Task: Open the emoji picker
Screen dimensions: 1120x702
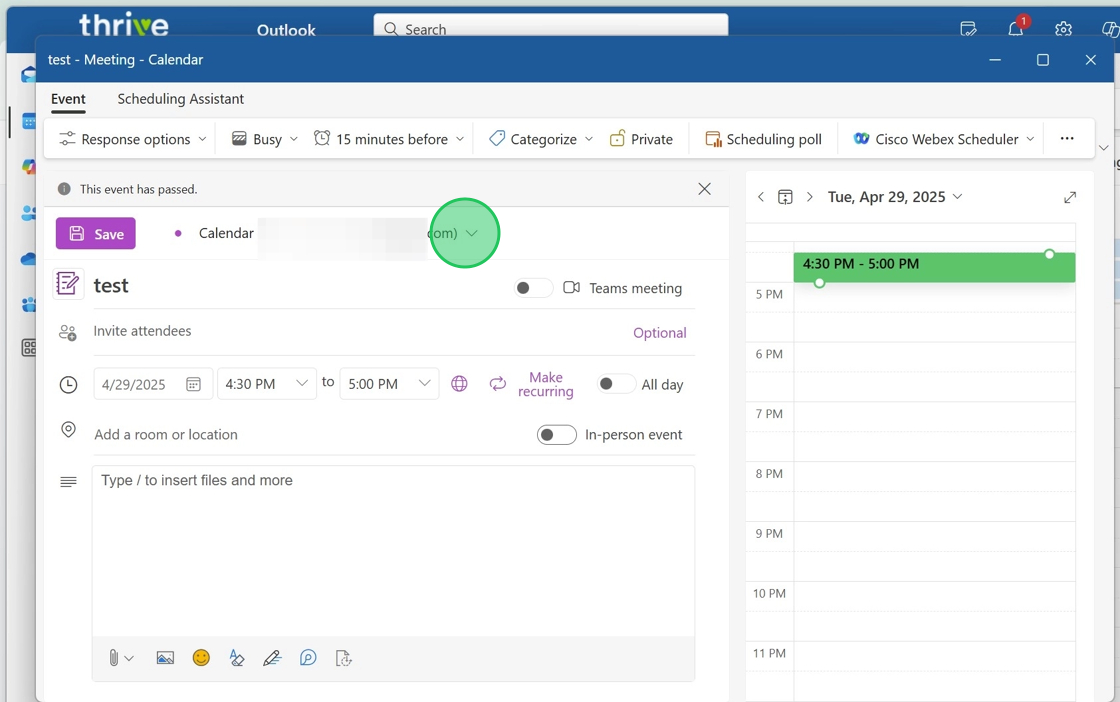Action: pyautogui.click(x=201, y=658)
